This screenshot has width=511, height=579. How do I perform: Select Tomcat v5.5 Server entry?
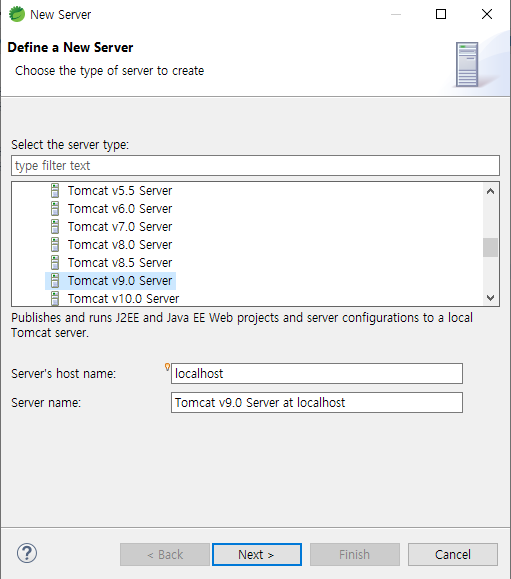coord(120,191)
